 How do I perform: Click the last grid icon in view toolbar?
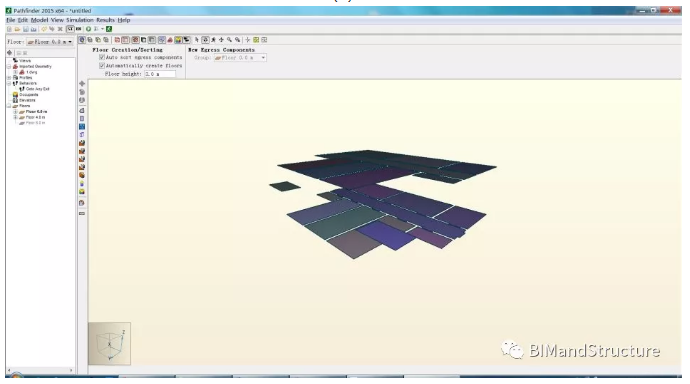click(264, 40)
